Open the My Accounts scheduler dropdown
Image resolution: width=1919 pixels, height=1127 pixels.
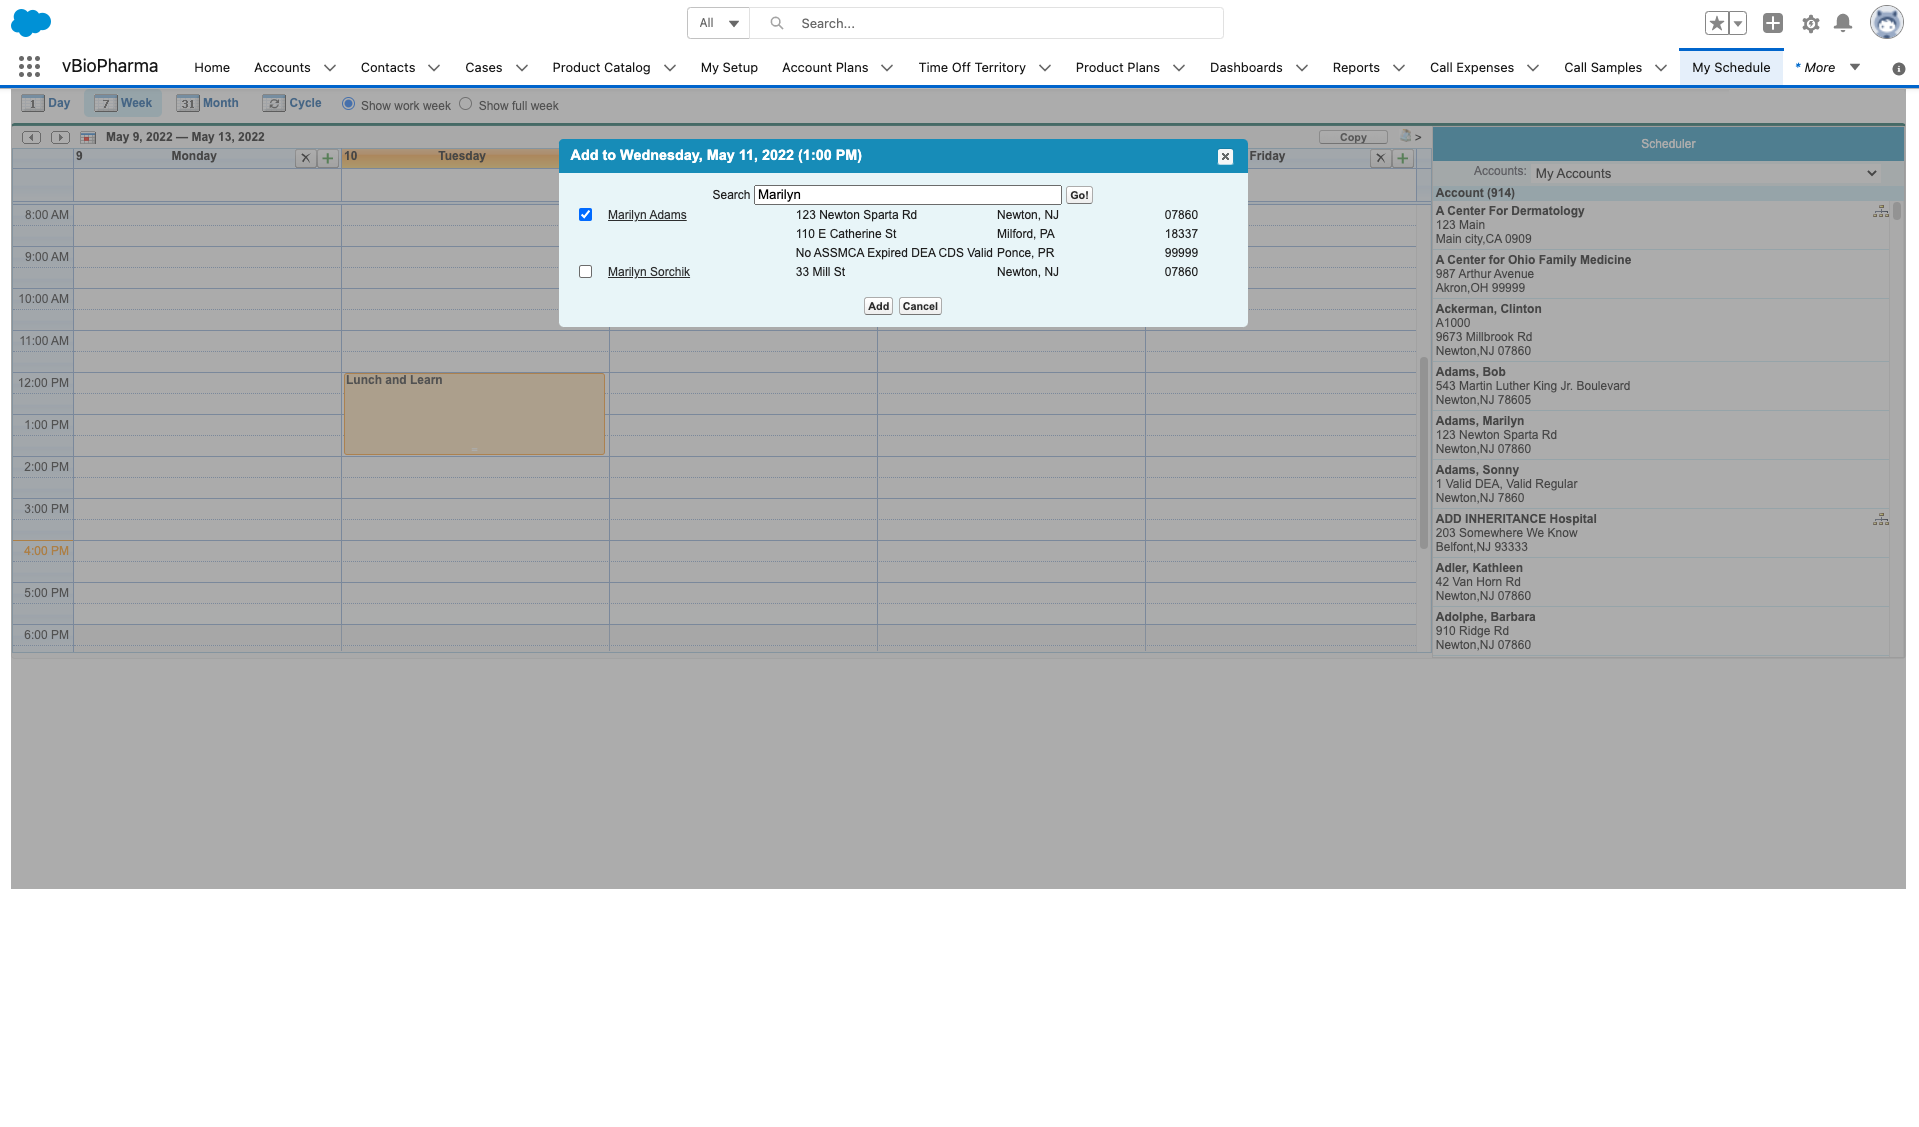click(1705, 173)
